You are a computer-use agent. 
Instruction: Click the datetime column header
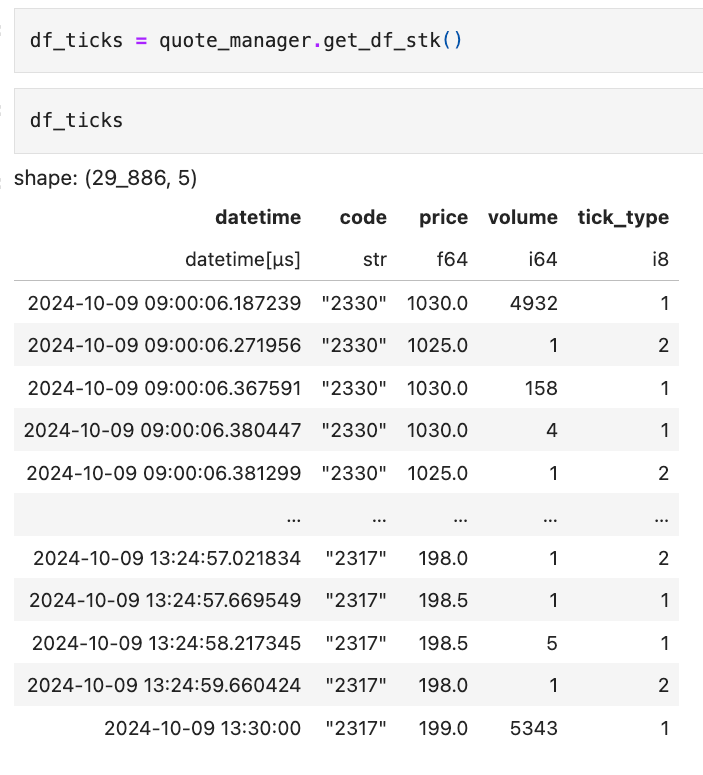(x=258, y=217)
